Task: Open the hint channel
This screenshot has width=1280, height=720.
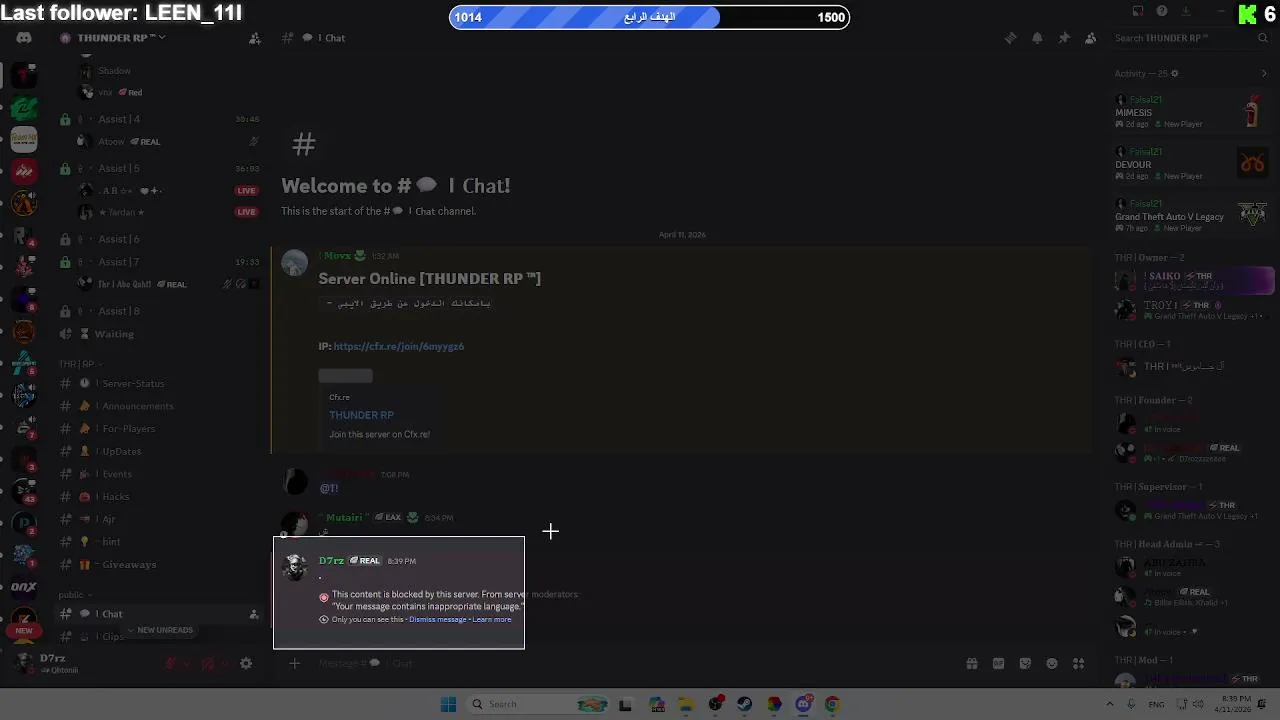Action: pyautogui.click(x=160, y=542)
